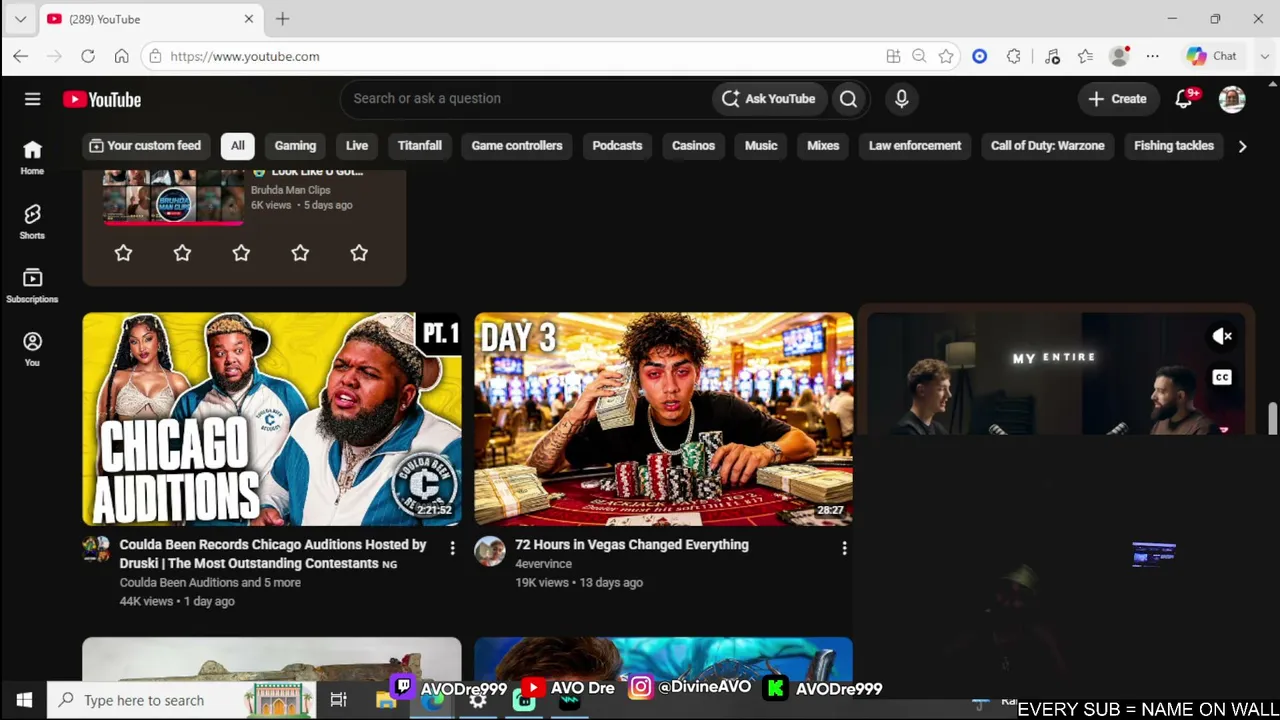The image size is (1280, 720).
Task: Select the Music filter chip
Action: click(761, 146)
